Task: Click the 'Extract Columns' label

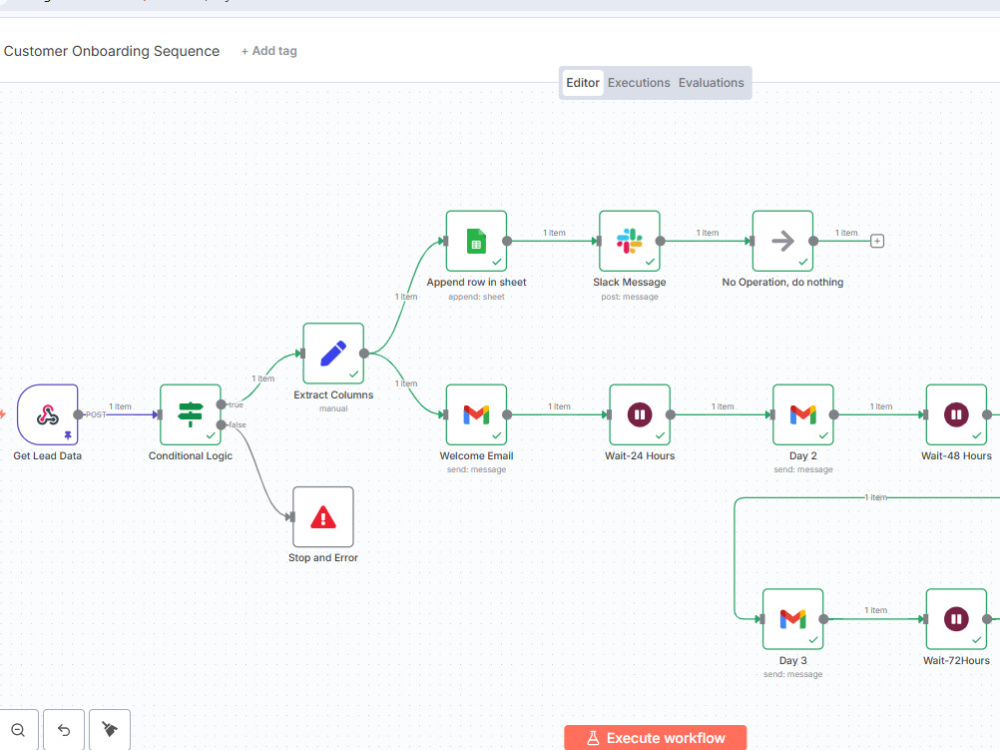Action: (334, 395)
